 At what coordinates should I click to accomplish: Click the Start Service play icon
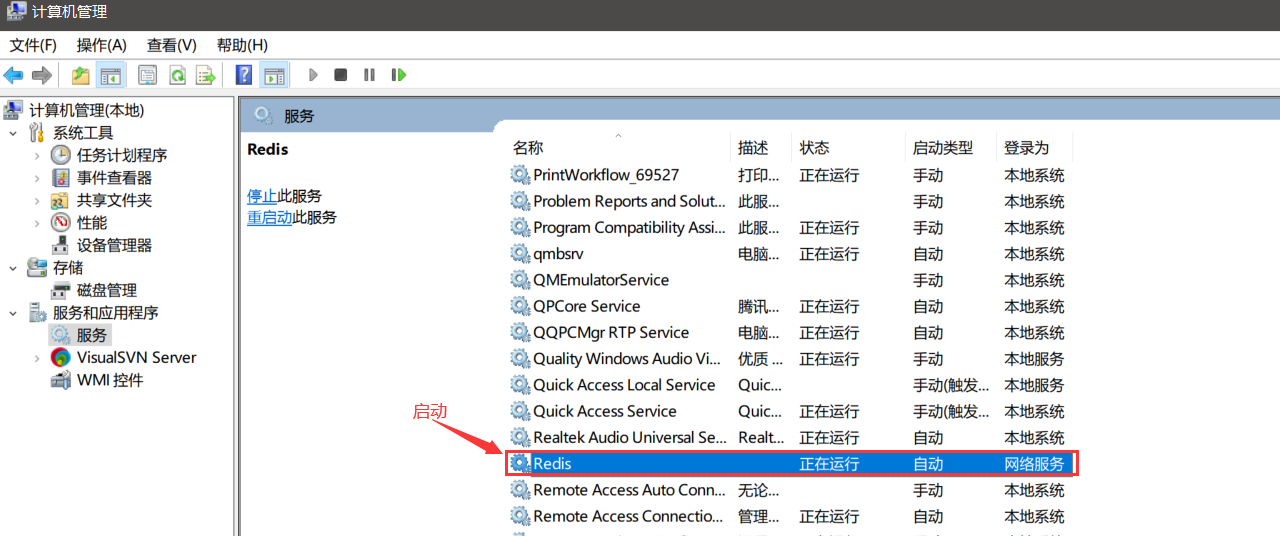pyautogui.click(x=313, y=75)
